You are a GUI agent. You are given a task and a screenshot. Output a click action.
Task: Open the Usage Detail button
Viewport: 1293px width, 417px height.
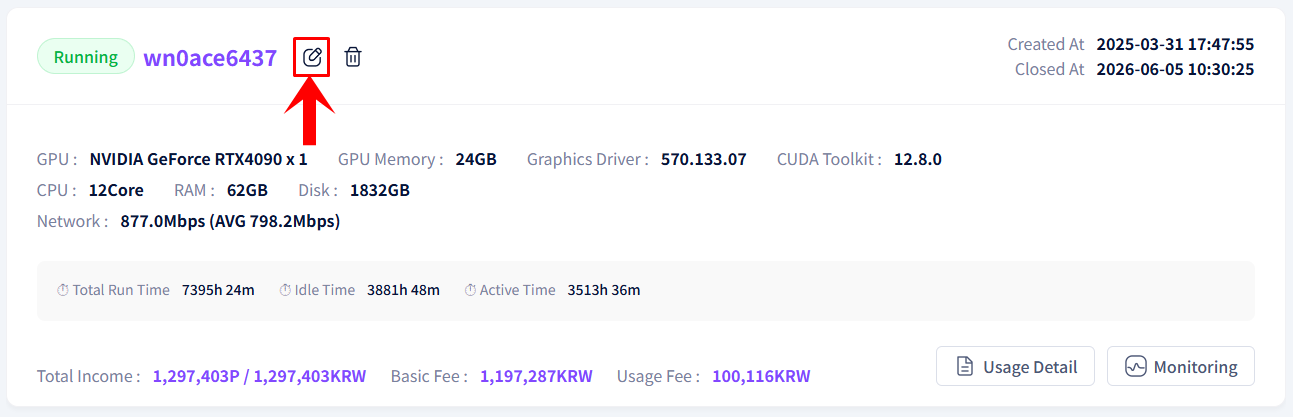coord(1015,366)
